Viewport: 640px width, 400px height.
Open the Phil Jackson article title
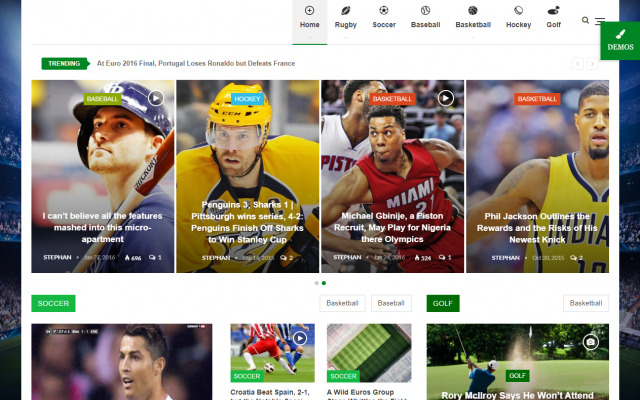click(x=537, y=228)
